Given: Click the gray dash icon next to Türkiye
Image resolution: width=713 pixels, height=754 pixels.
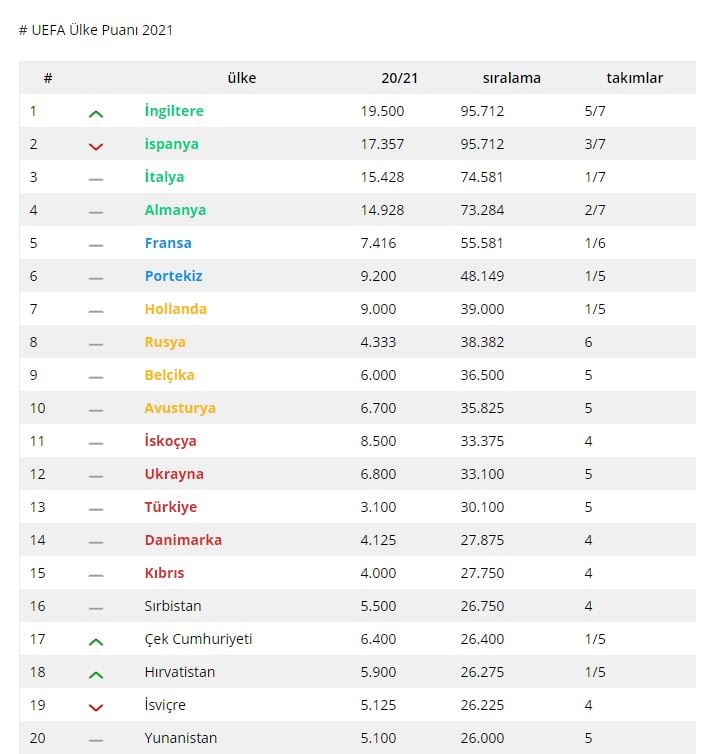Looking at the screenshot, I should pos(96,509).
